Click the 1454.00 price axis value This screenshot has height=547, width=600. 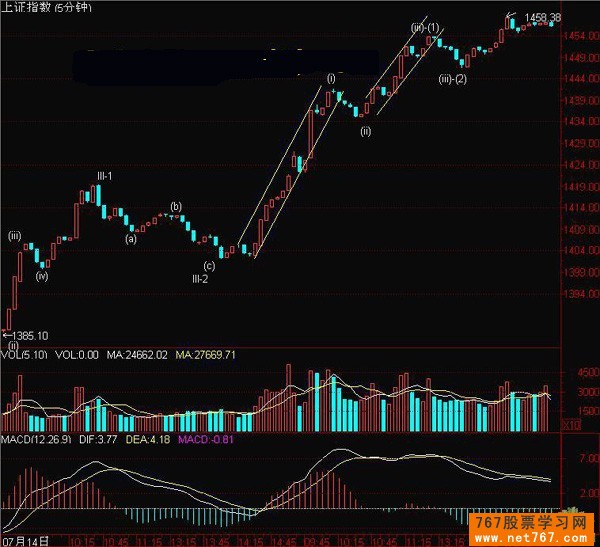pos(582,36)
